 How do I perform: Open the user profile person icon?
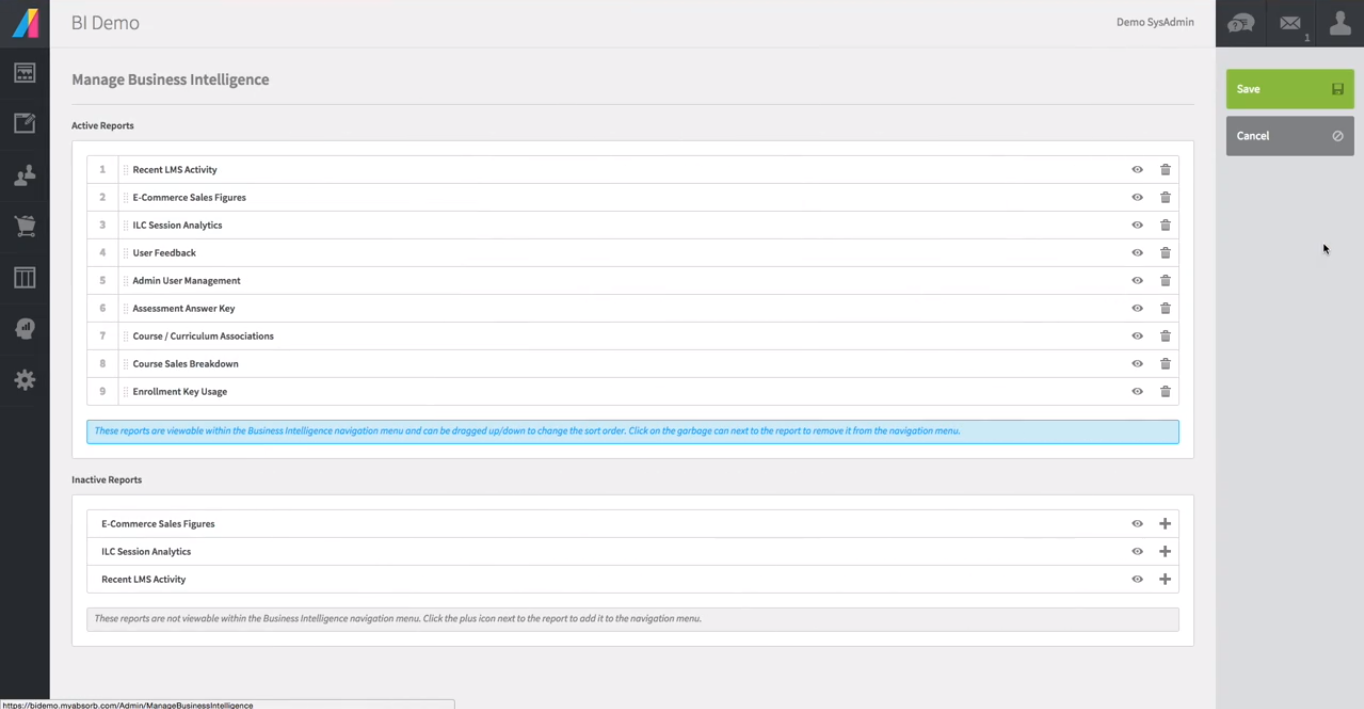1339,22
